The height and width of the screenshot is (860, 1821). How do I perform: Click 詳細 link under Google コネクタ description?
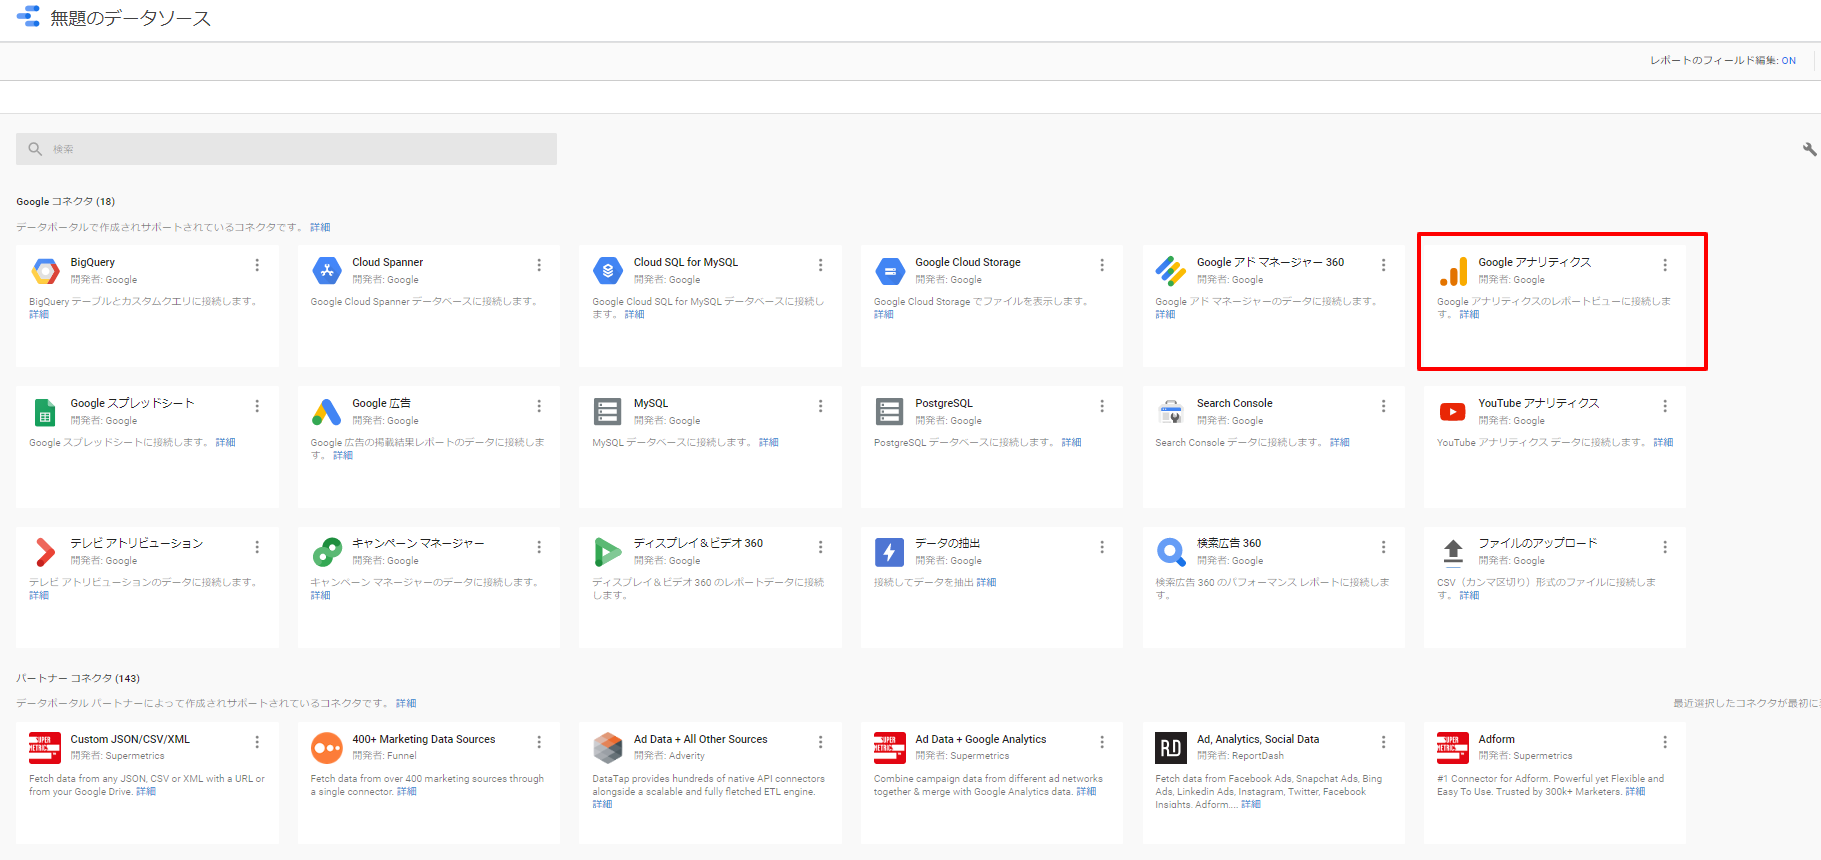coord(320,228)
